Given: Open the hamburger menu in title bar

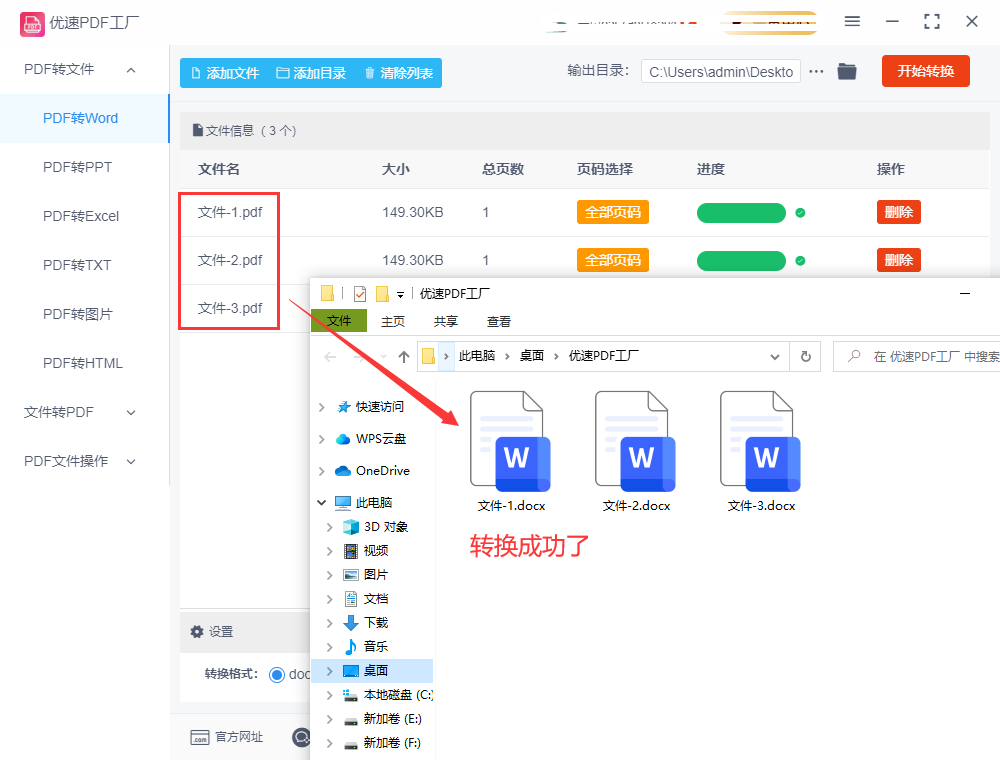Looking at the screenshot, I should point(852,21).
